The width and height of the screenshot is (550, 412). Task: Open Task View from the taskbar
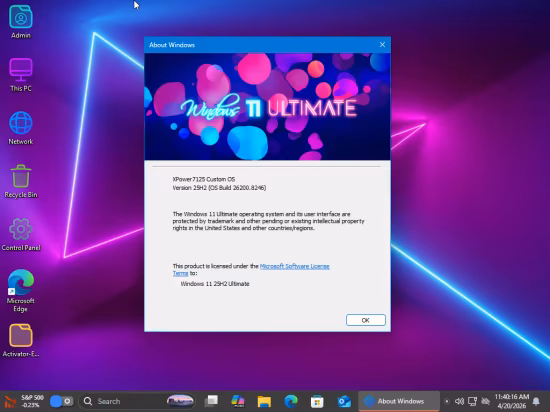[x=212, y=401]
